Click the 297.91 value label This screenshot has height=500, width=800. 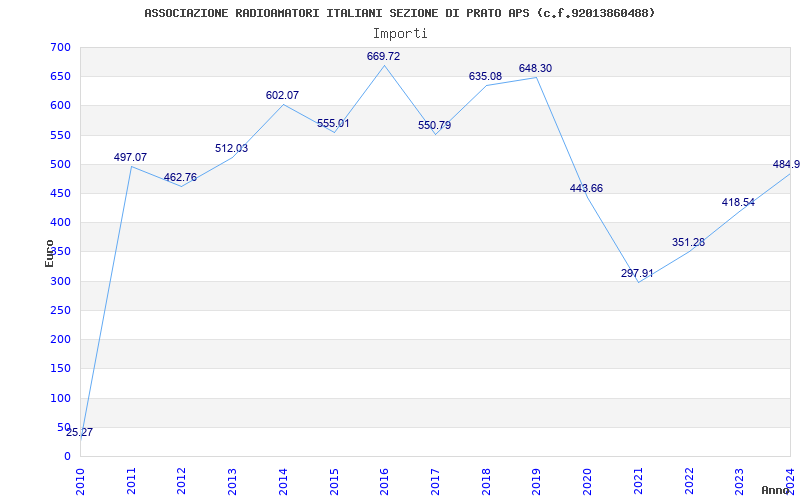[x=637, y=273]
